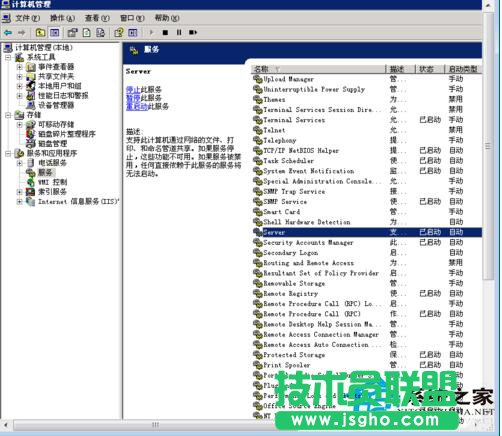Image resolution: width=502 pixels, height=436 pixels.
Task: Open the 文件 menu
Action: [x=27, y=18]
